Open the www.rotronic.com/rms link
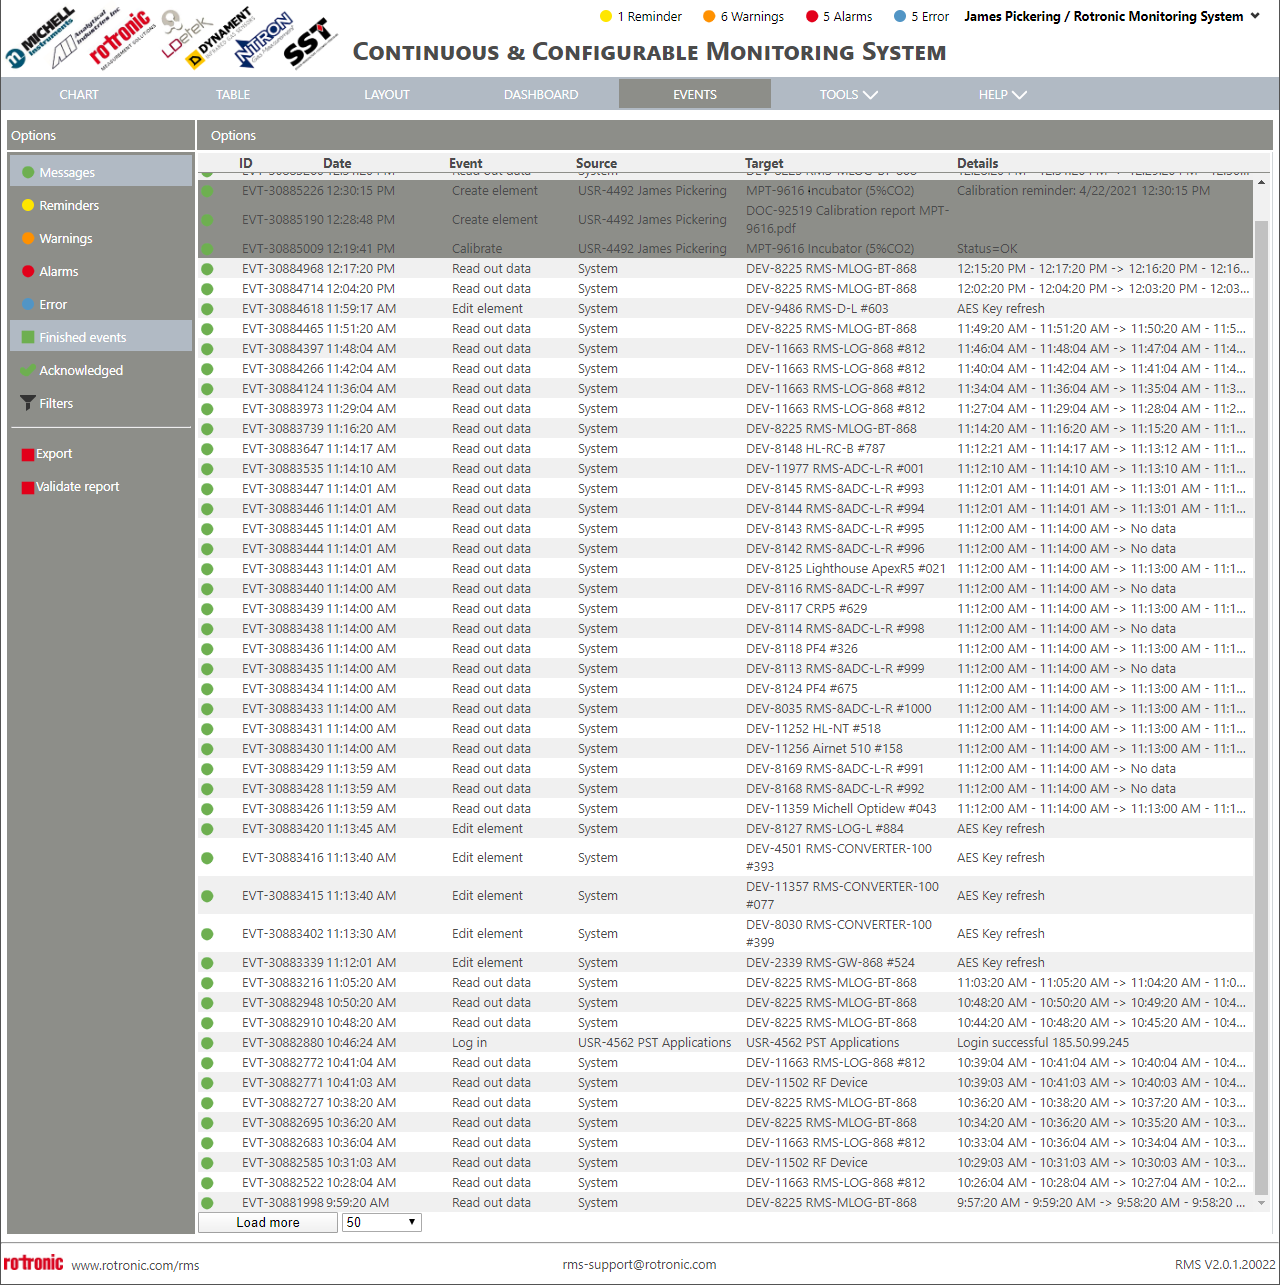This screenshot has height=1287, width=1280. (x=135, y=1265)
